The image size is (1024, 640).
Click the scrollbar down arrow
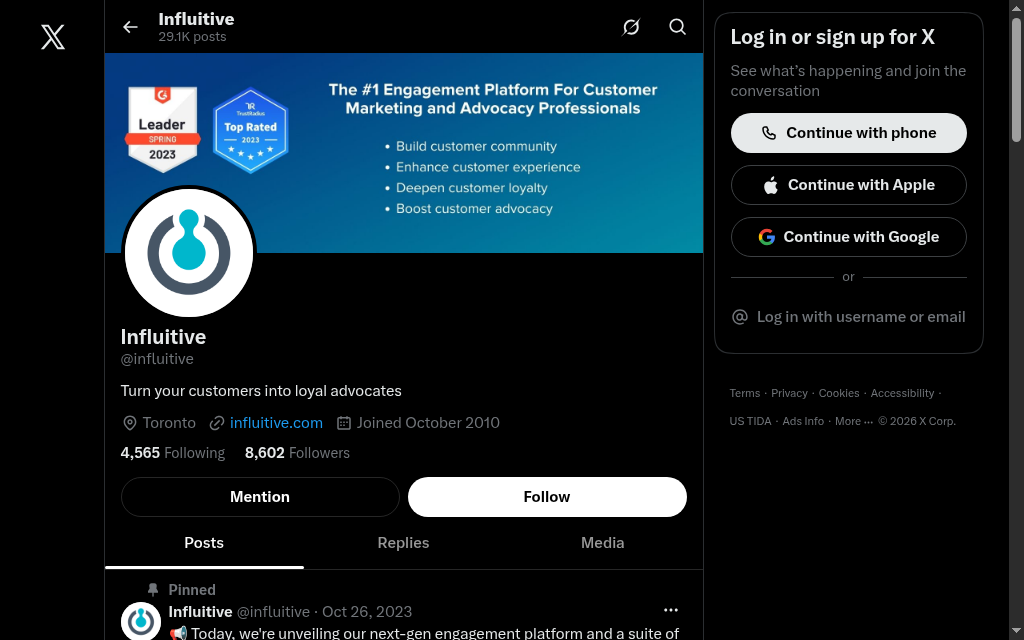point(1016,632)
